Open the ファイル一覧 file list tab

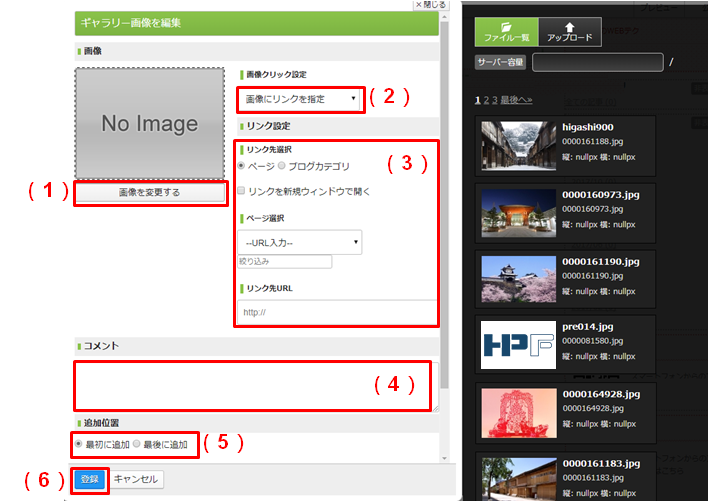(x=505, y=33)
